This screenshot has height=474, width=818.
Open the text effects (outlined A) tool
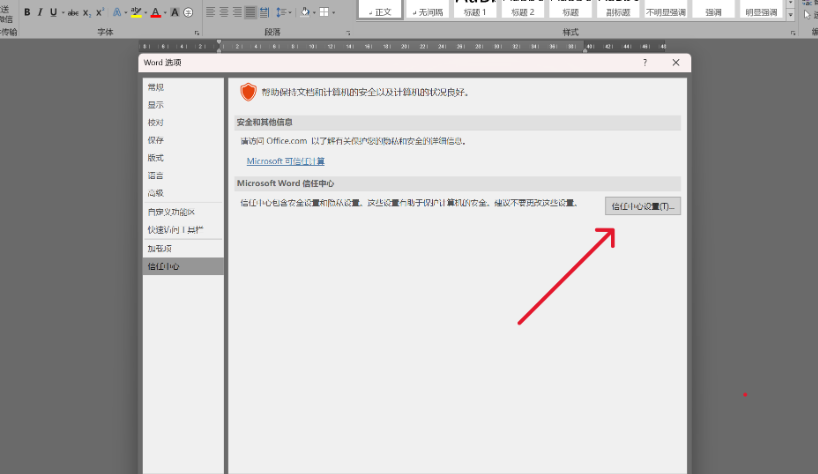(x=117, y=12)
